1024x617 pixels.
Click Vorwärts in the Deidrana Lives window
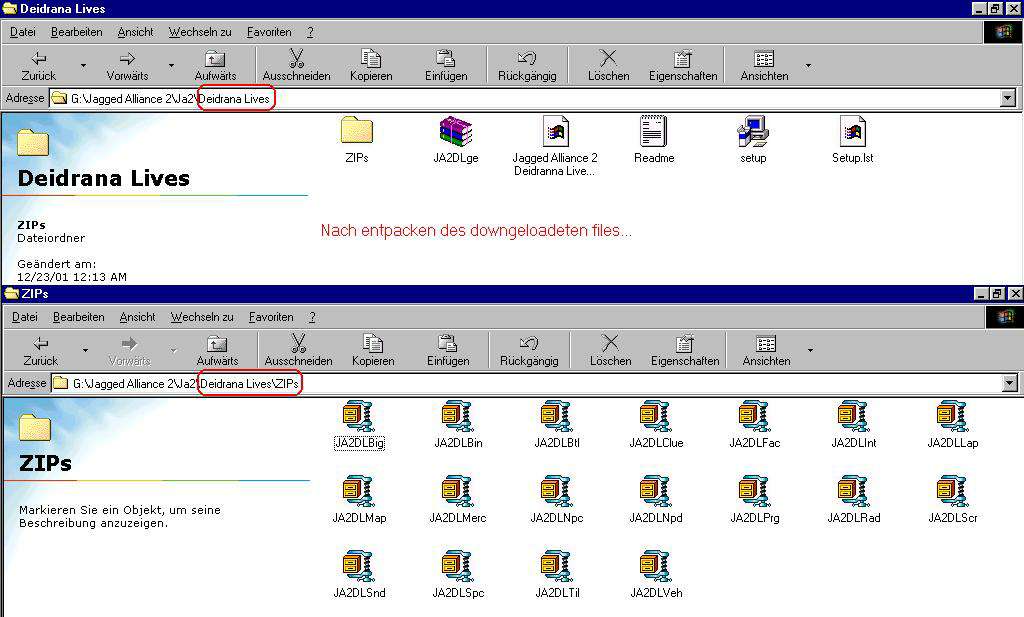(x=127, y=66)
